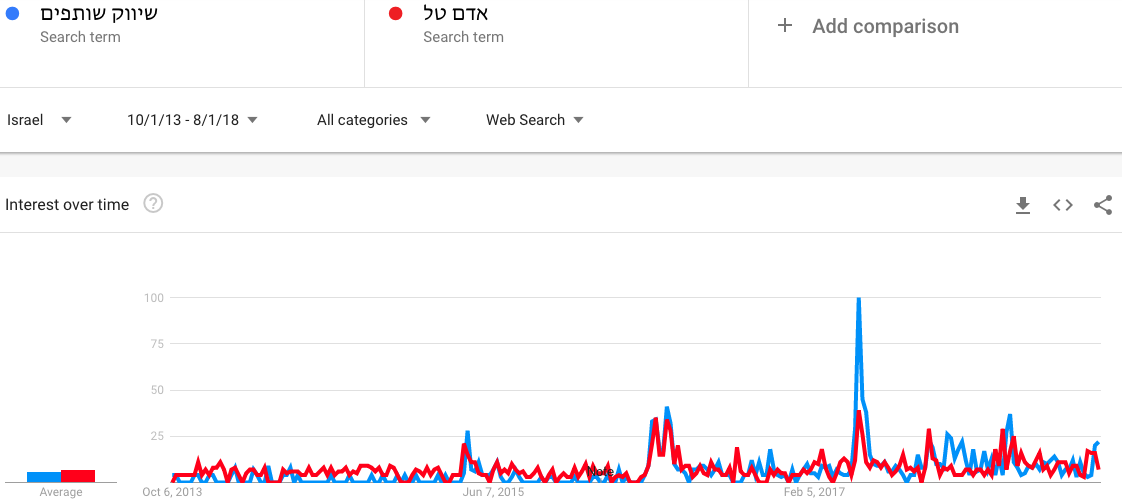This screenshot has width=1122, height=502.
Task: Download the Interest over time data
Action: (x=1023, y=205)
